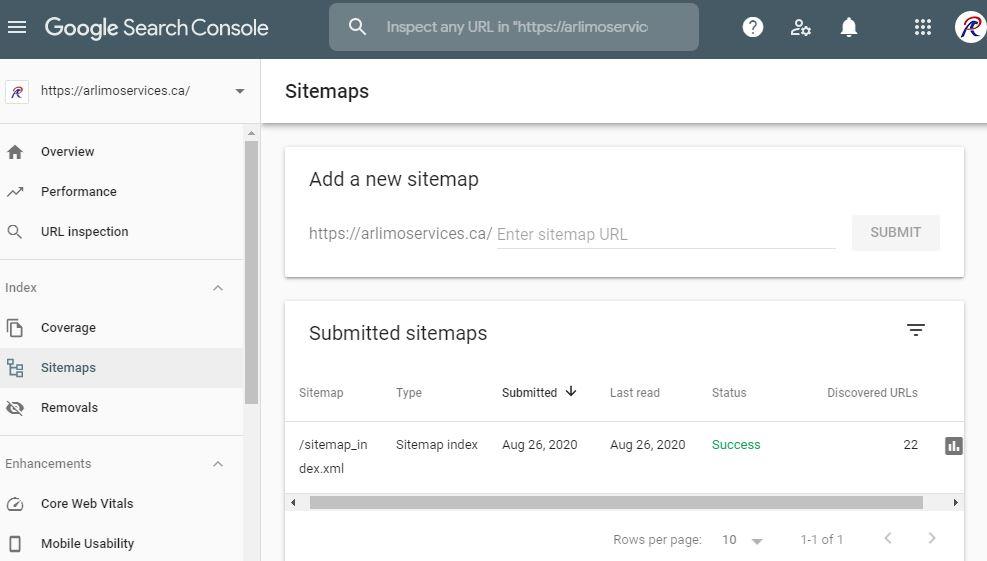This screenshot has width=987, height=561.
Task: Click the Sitemaps tree icon
Action: coord(15,368)
